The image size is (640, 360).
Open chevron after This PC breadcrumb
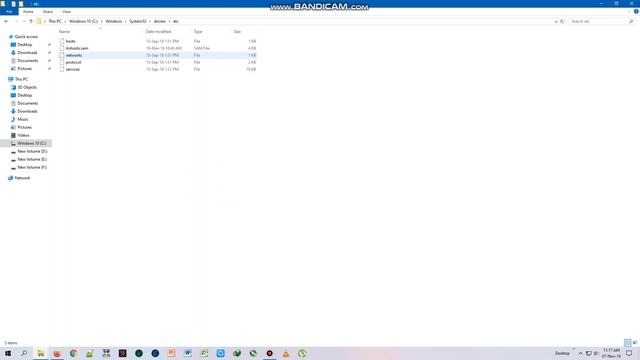(x=65, y=21)
